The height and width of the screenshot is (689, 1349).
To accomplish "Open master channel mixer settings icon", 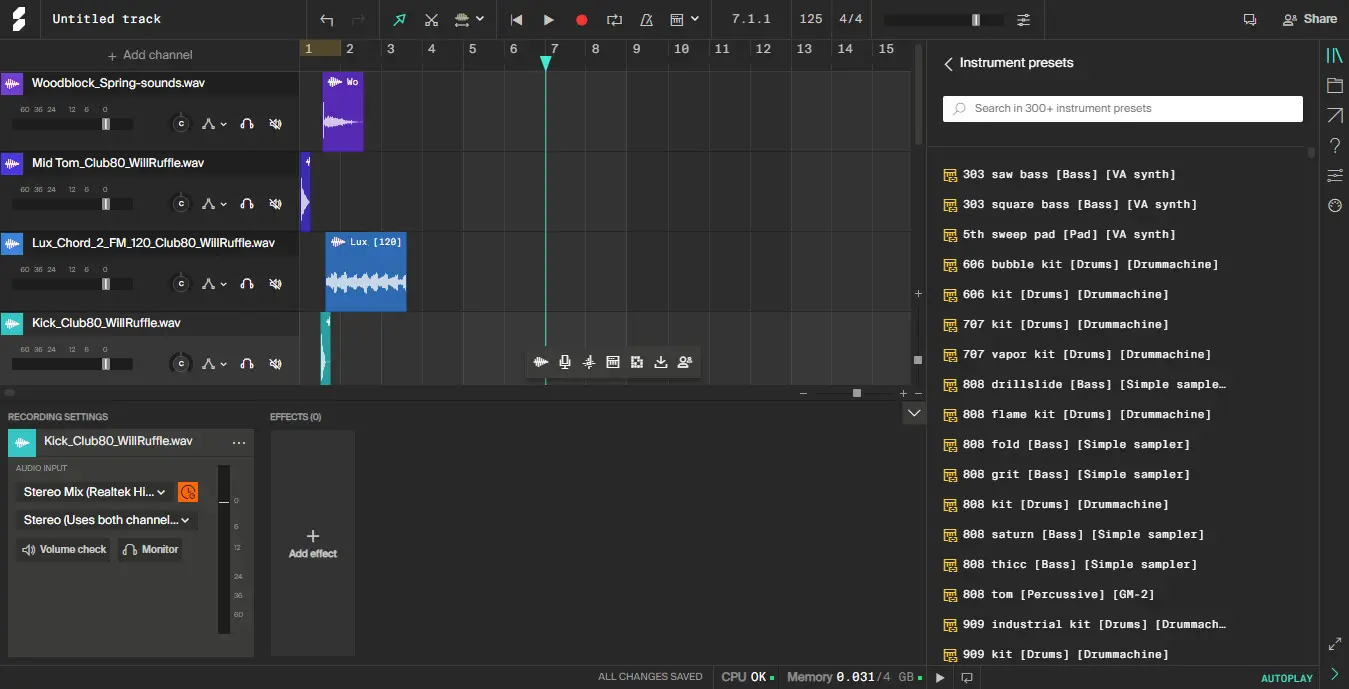I will pos(1023,20).
